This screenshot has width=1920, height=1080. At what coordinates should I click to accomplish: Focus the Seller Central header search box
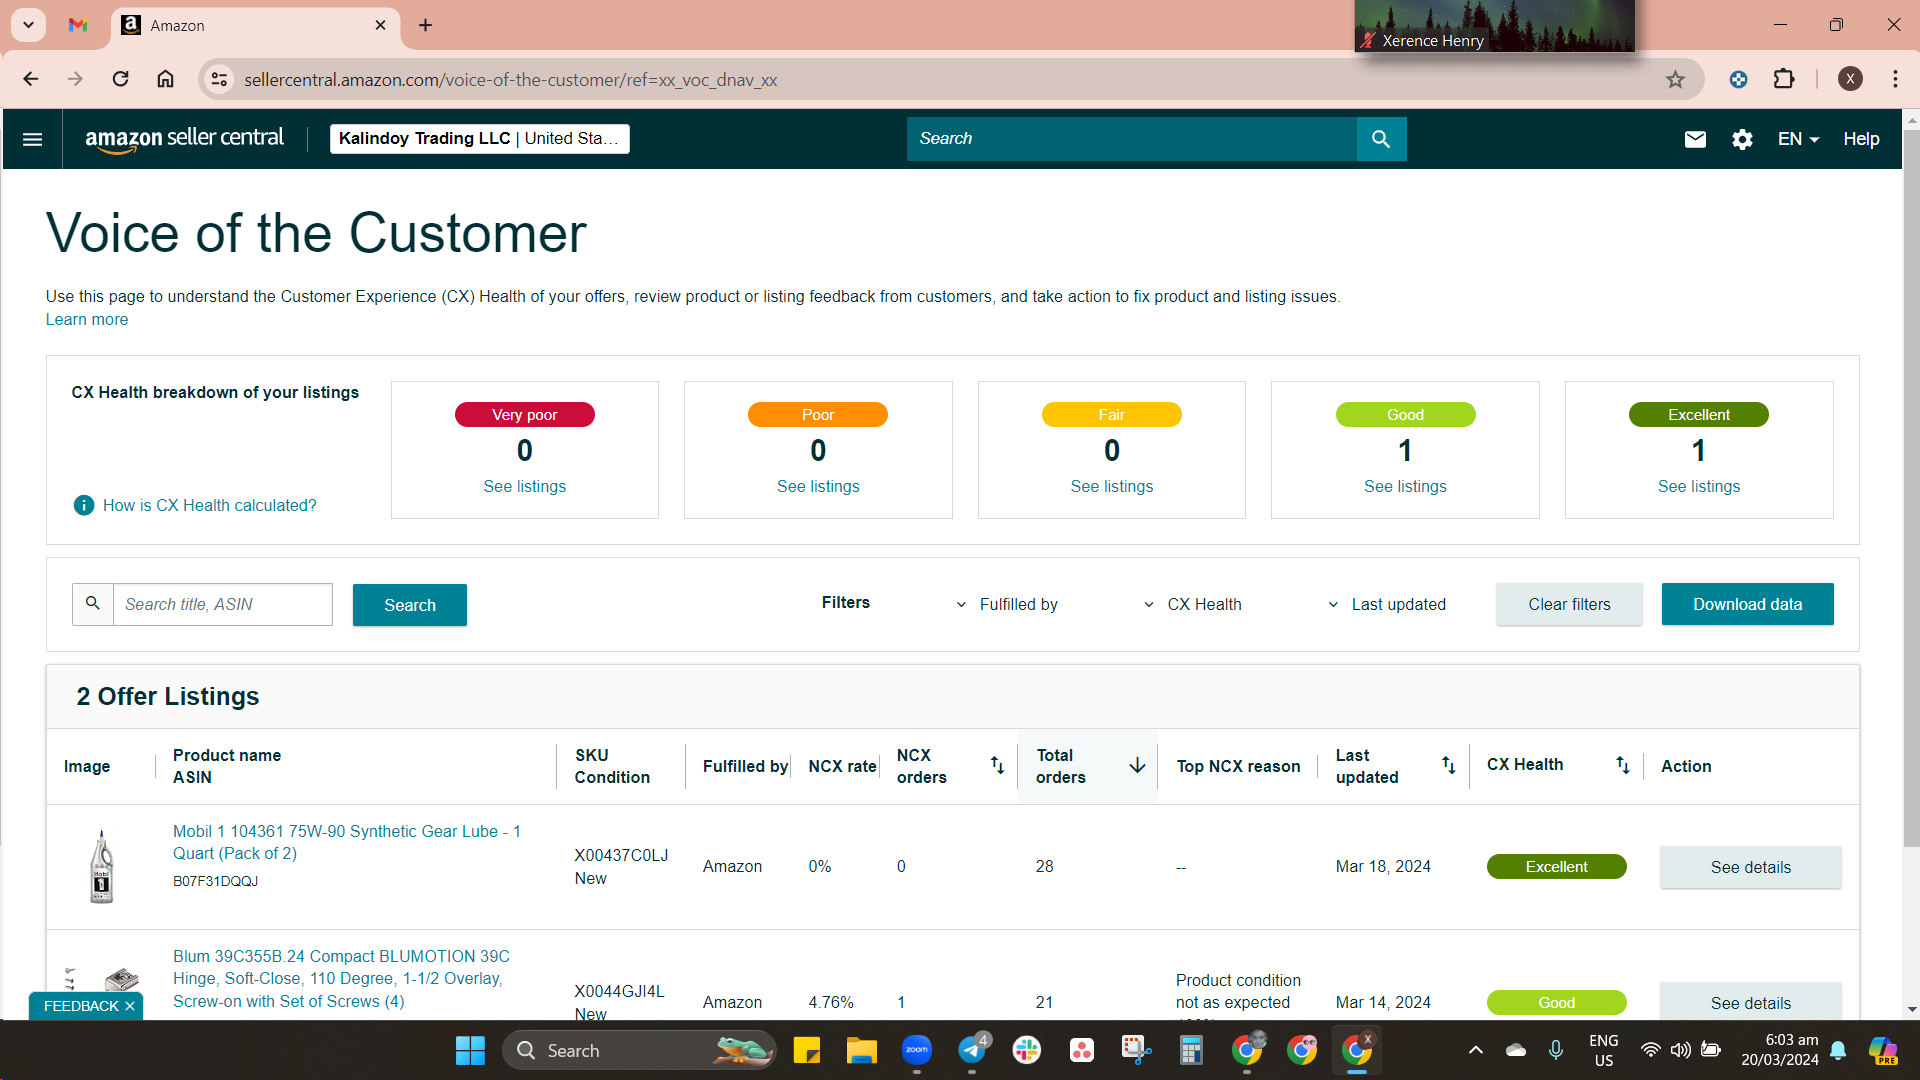click(x=1132, y=139)
